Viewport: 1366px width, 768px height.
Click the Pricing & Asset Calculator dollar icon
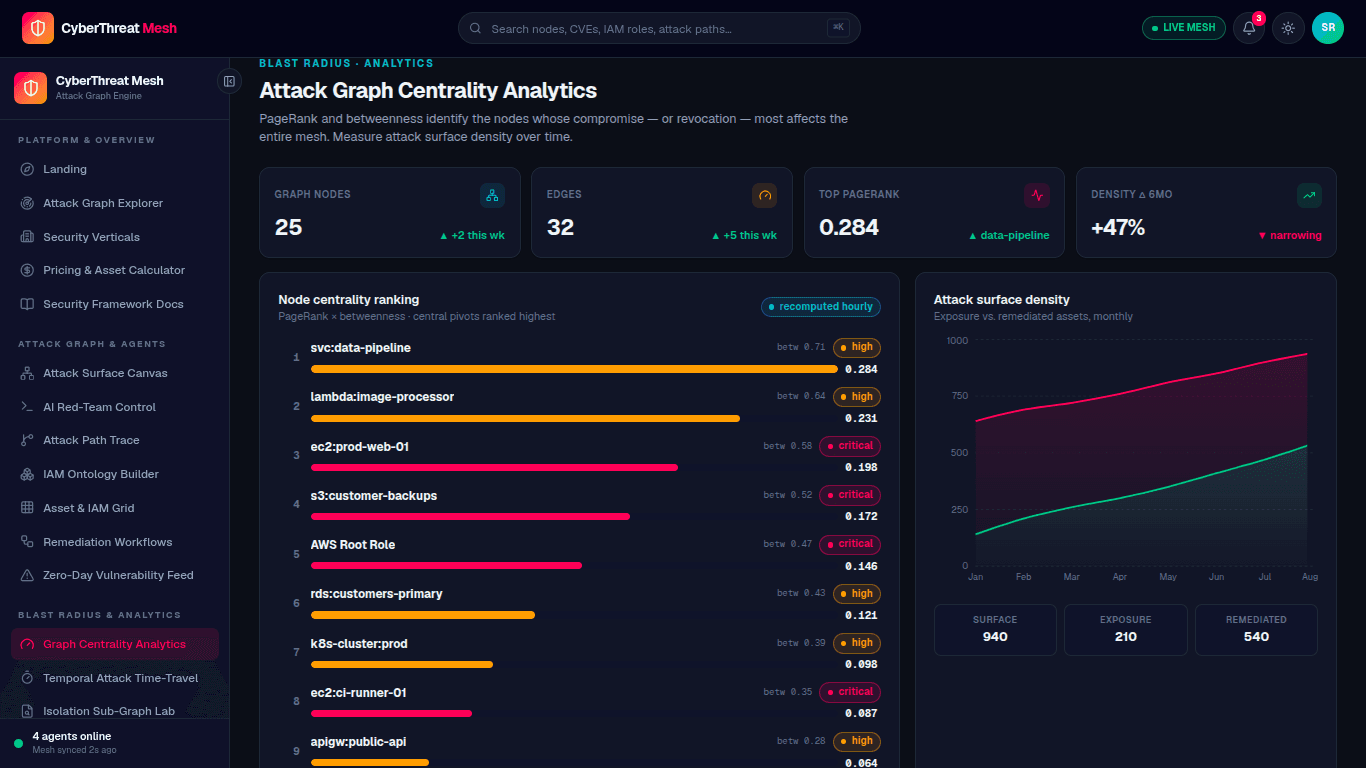[27, 270]
